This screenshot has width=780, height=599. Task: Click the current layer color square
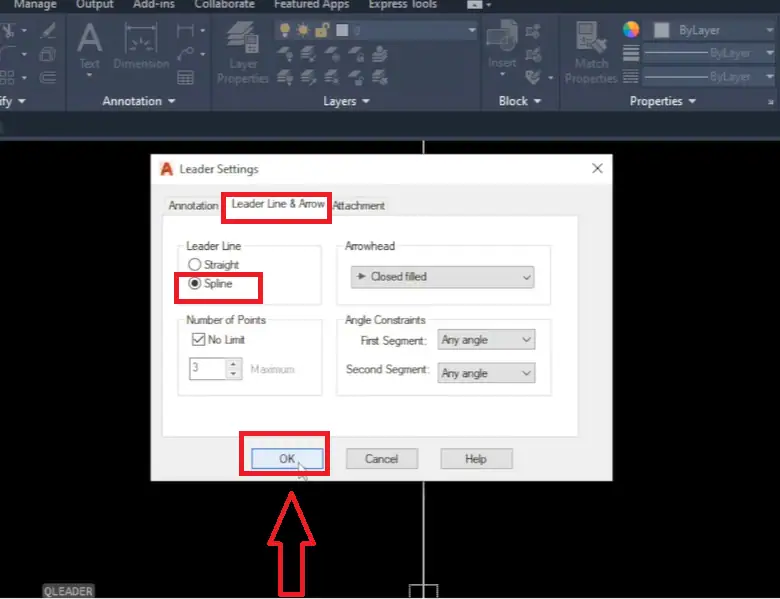point(342,30)
